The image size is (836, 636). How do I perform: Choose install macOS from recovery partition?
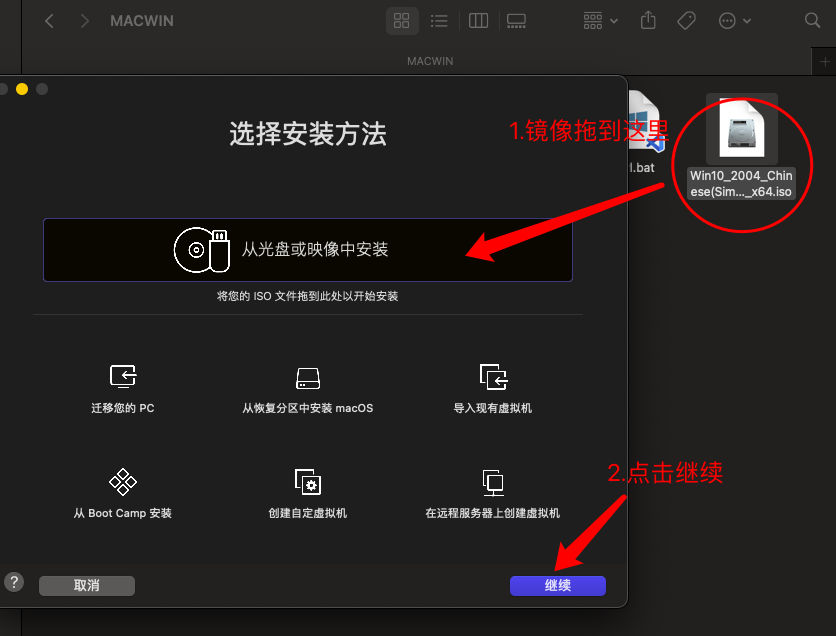308,389
